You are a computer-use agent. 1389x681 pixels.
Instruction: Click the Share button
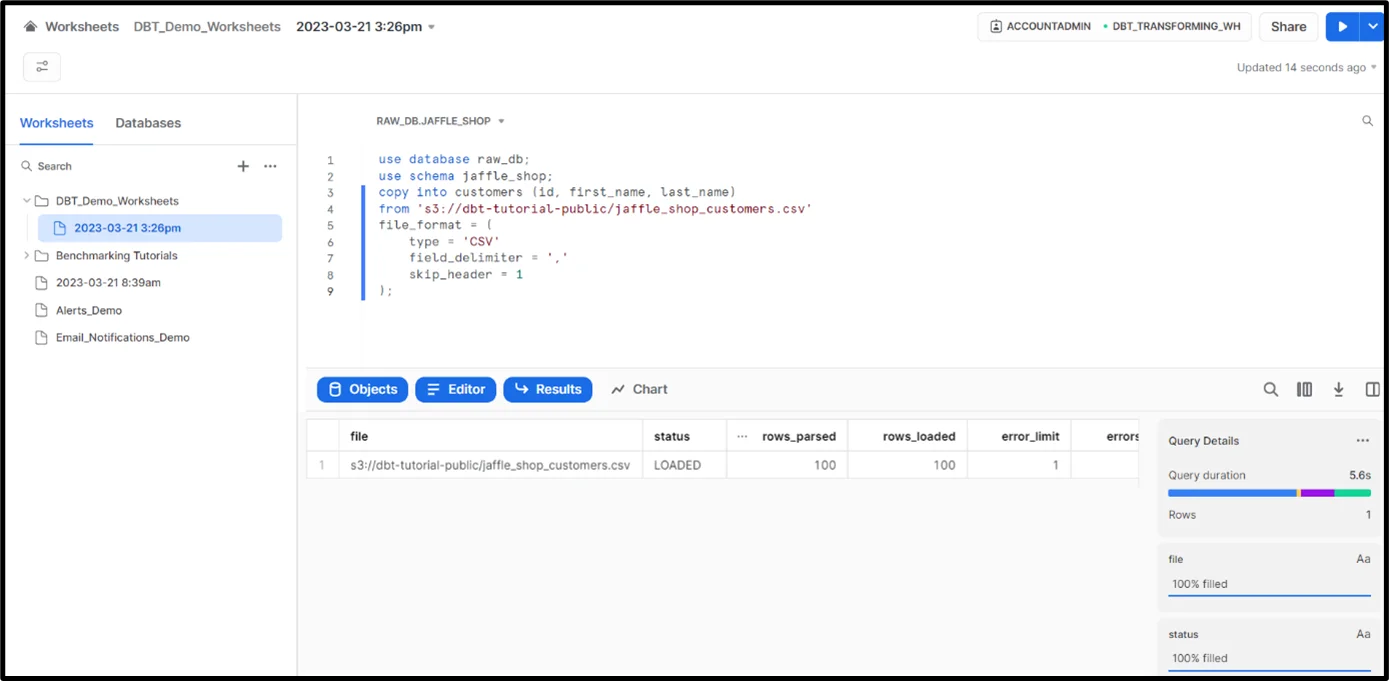(1288, 27)
